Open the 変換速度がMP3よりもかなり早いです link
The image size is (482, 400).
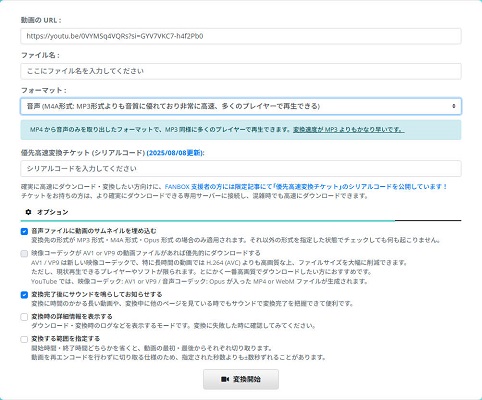(349, 129)
